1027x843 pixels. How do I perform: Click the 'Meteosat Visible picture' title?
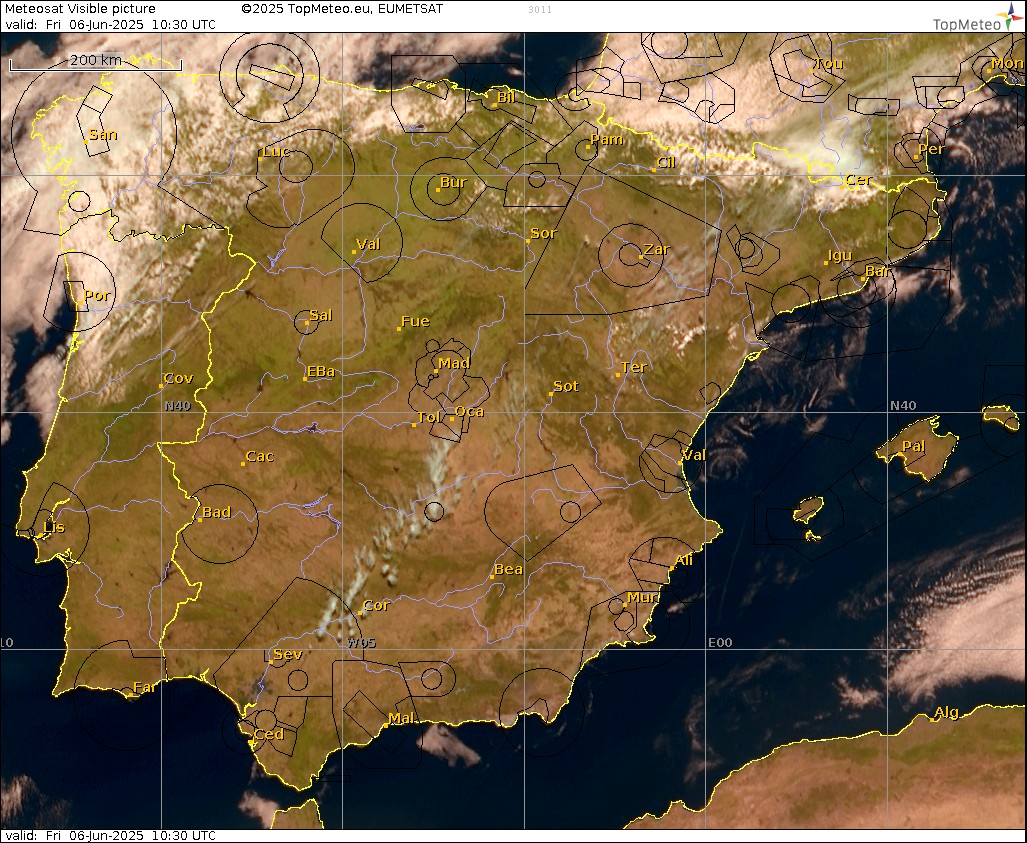click(81, 9)
